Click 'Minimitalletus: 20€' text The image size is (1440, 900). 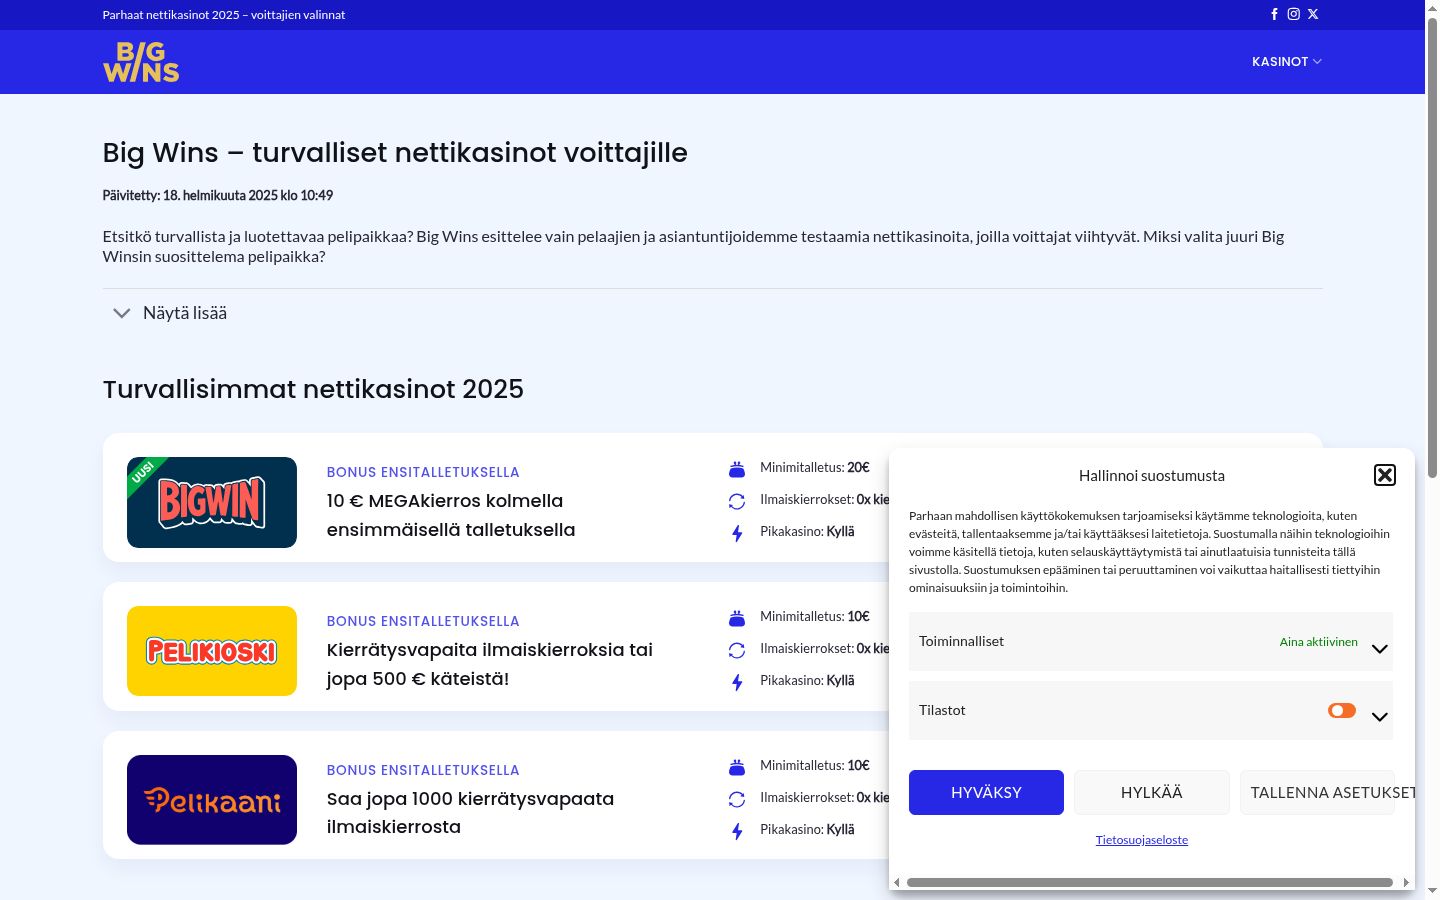[x=815, y=467]
